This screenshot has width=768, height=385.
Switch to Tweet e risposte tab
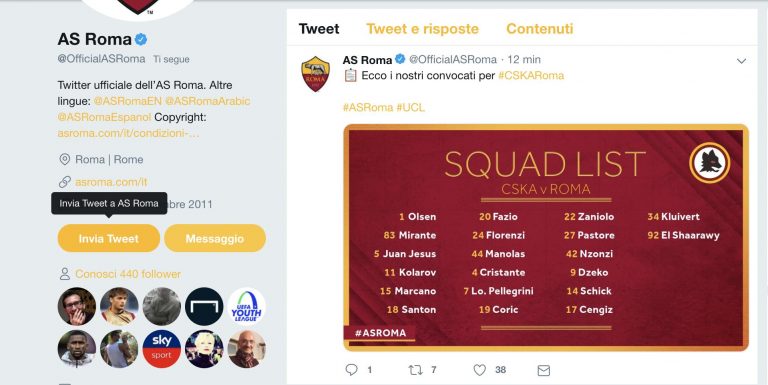pos(422,28)
